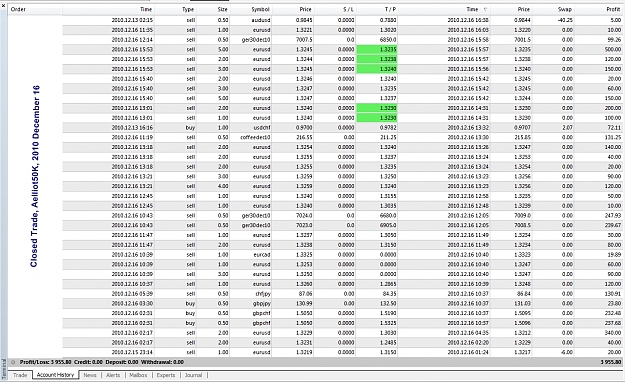Screen dimensions: 625x383
Task: Click the open time 2010.12.13 16:16
Action: [132, 128]
